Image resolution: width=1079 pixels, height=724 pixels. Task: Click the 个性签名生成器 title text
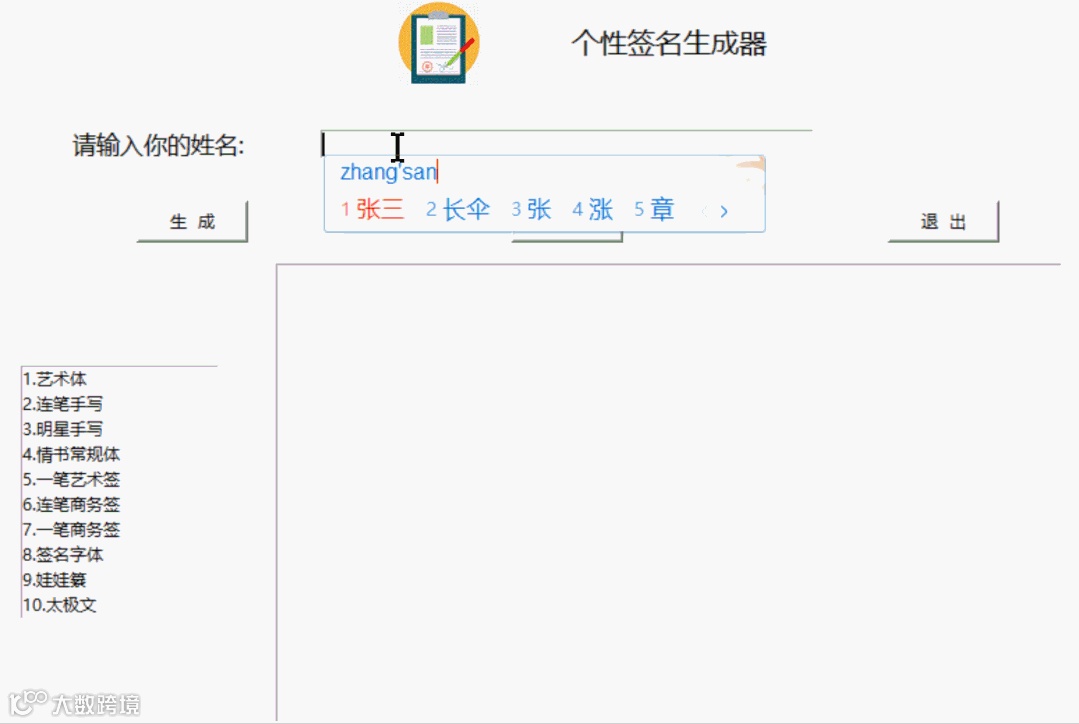[x=669, y=43]
